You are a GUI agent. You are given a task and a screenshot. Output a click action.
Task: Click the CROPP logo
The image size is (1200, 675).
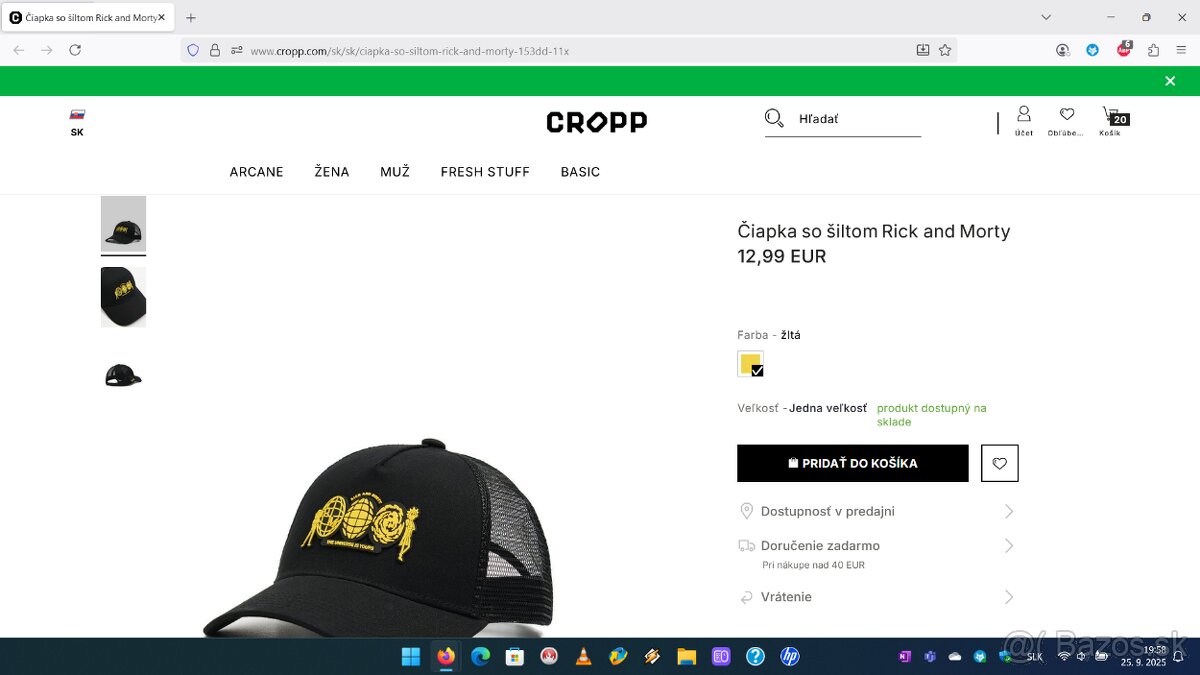[597, 122]
